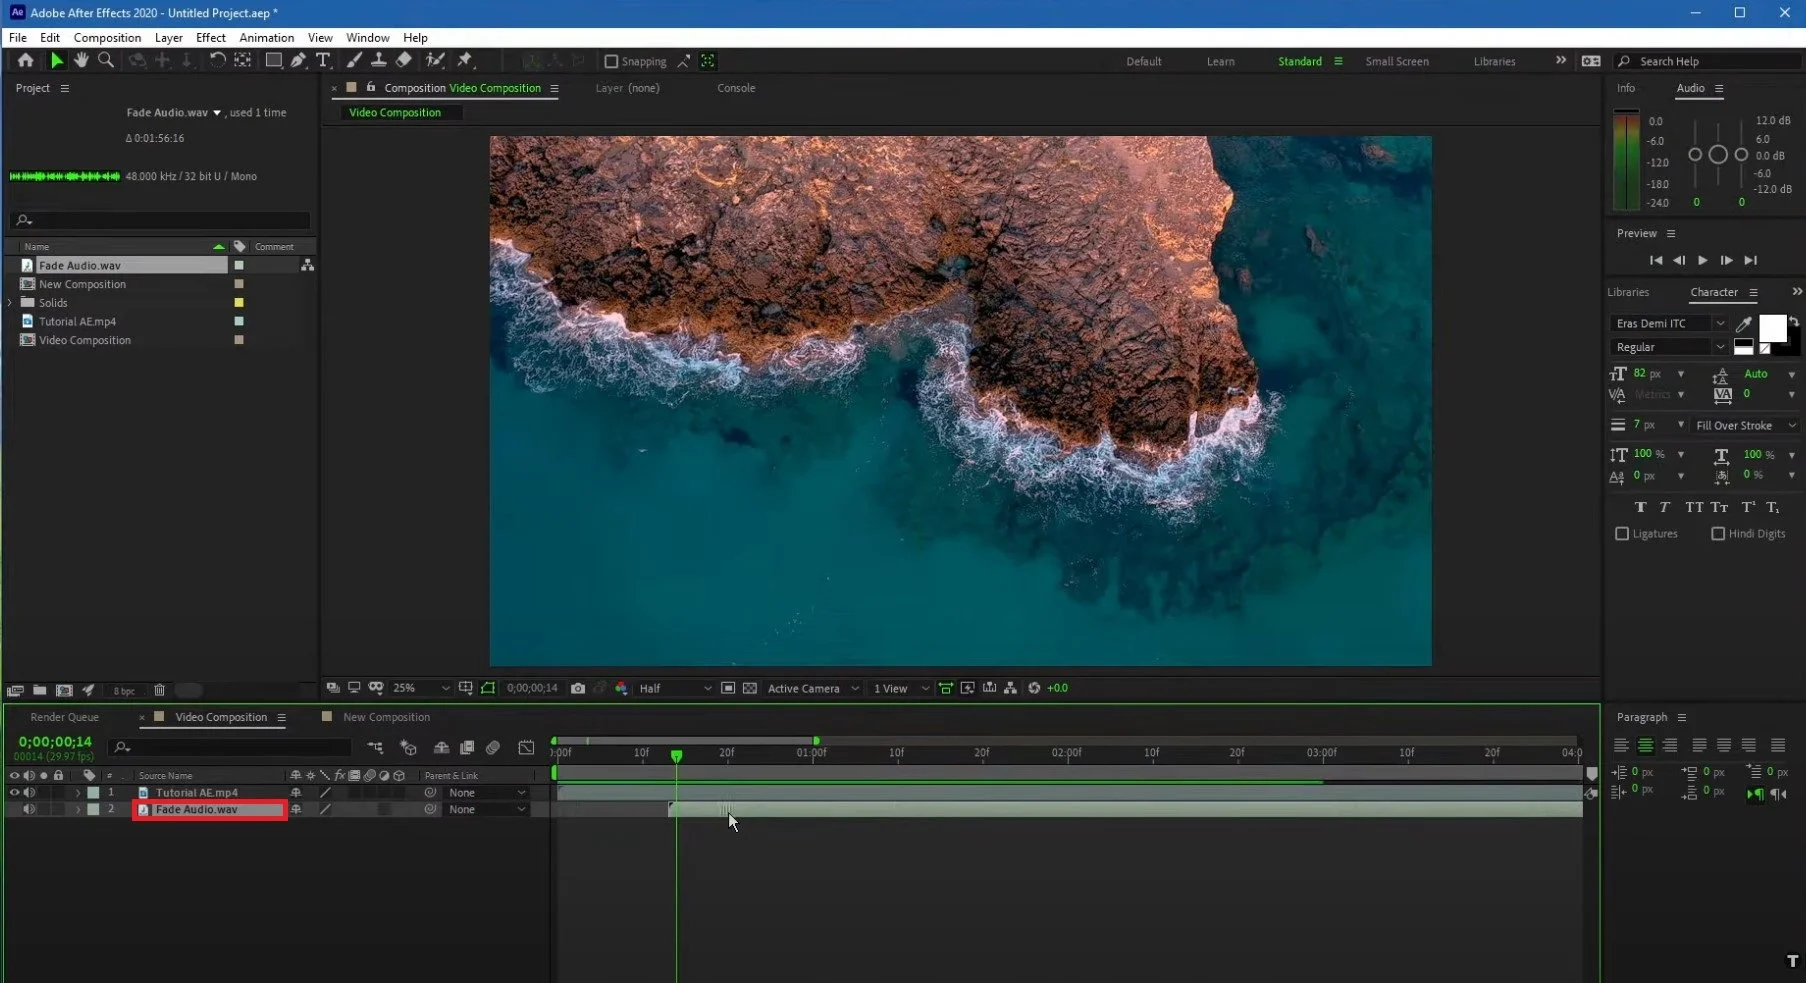This screenshot has height=983, width=1806.
Task: Select the Hand tool in toolbar
Action: pos(81,61)
